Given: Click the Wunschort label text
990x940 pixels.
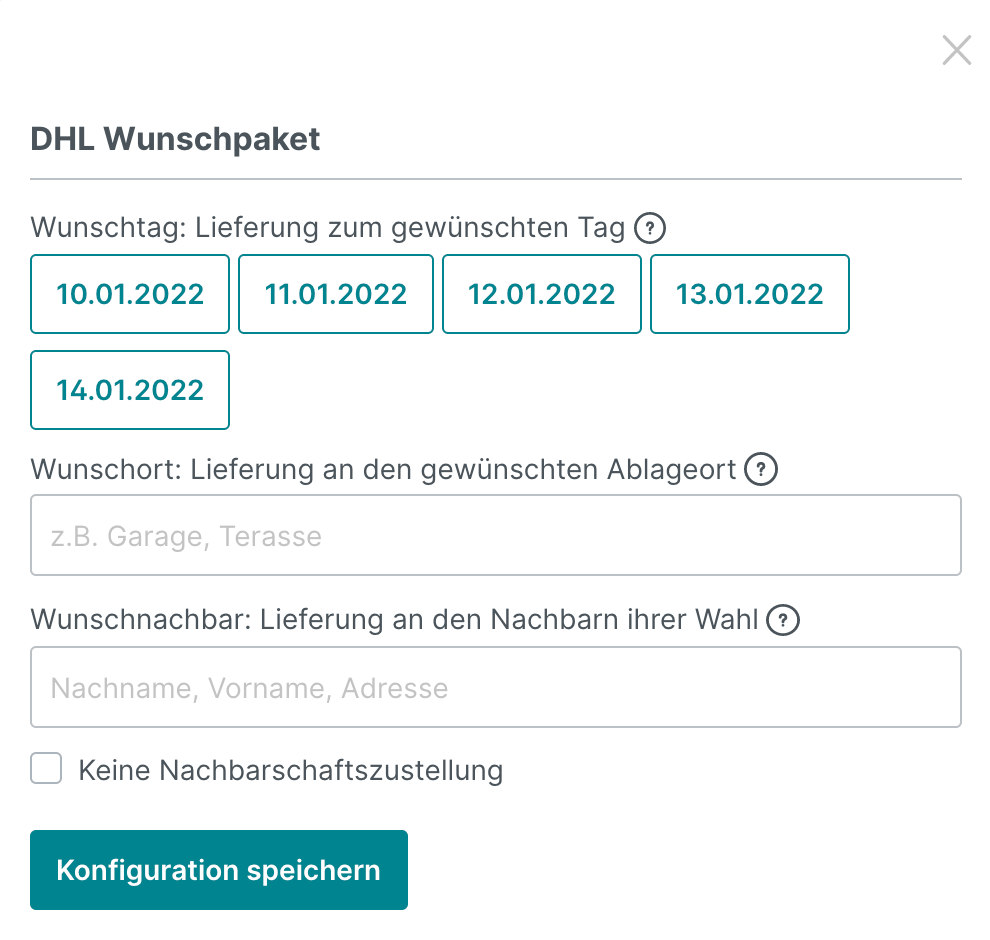Looking at the screenshot, I should coord(385,469).
